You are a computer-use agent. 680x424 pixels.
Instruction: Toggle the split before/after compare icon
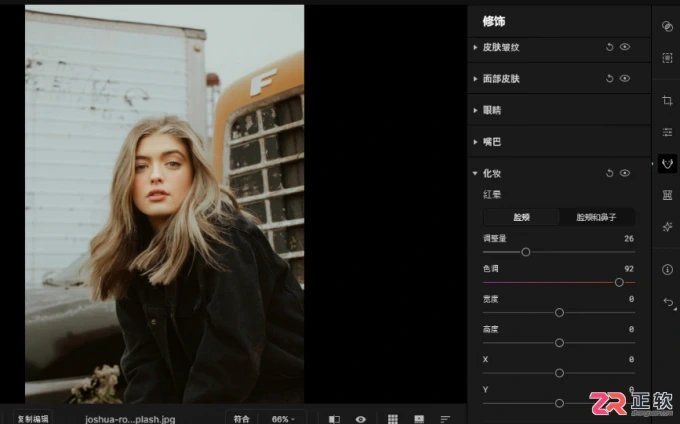point(334,419)
